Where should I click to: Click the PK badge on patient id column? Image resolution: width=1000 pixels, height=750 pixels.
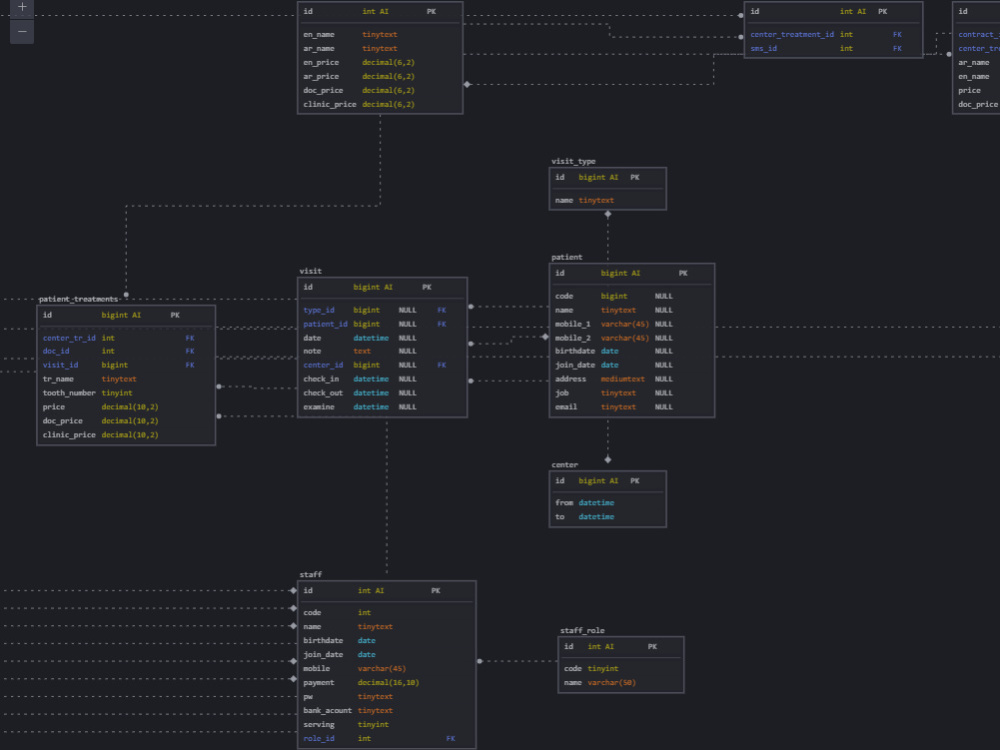(683, 273)
